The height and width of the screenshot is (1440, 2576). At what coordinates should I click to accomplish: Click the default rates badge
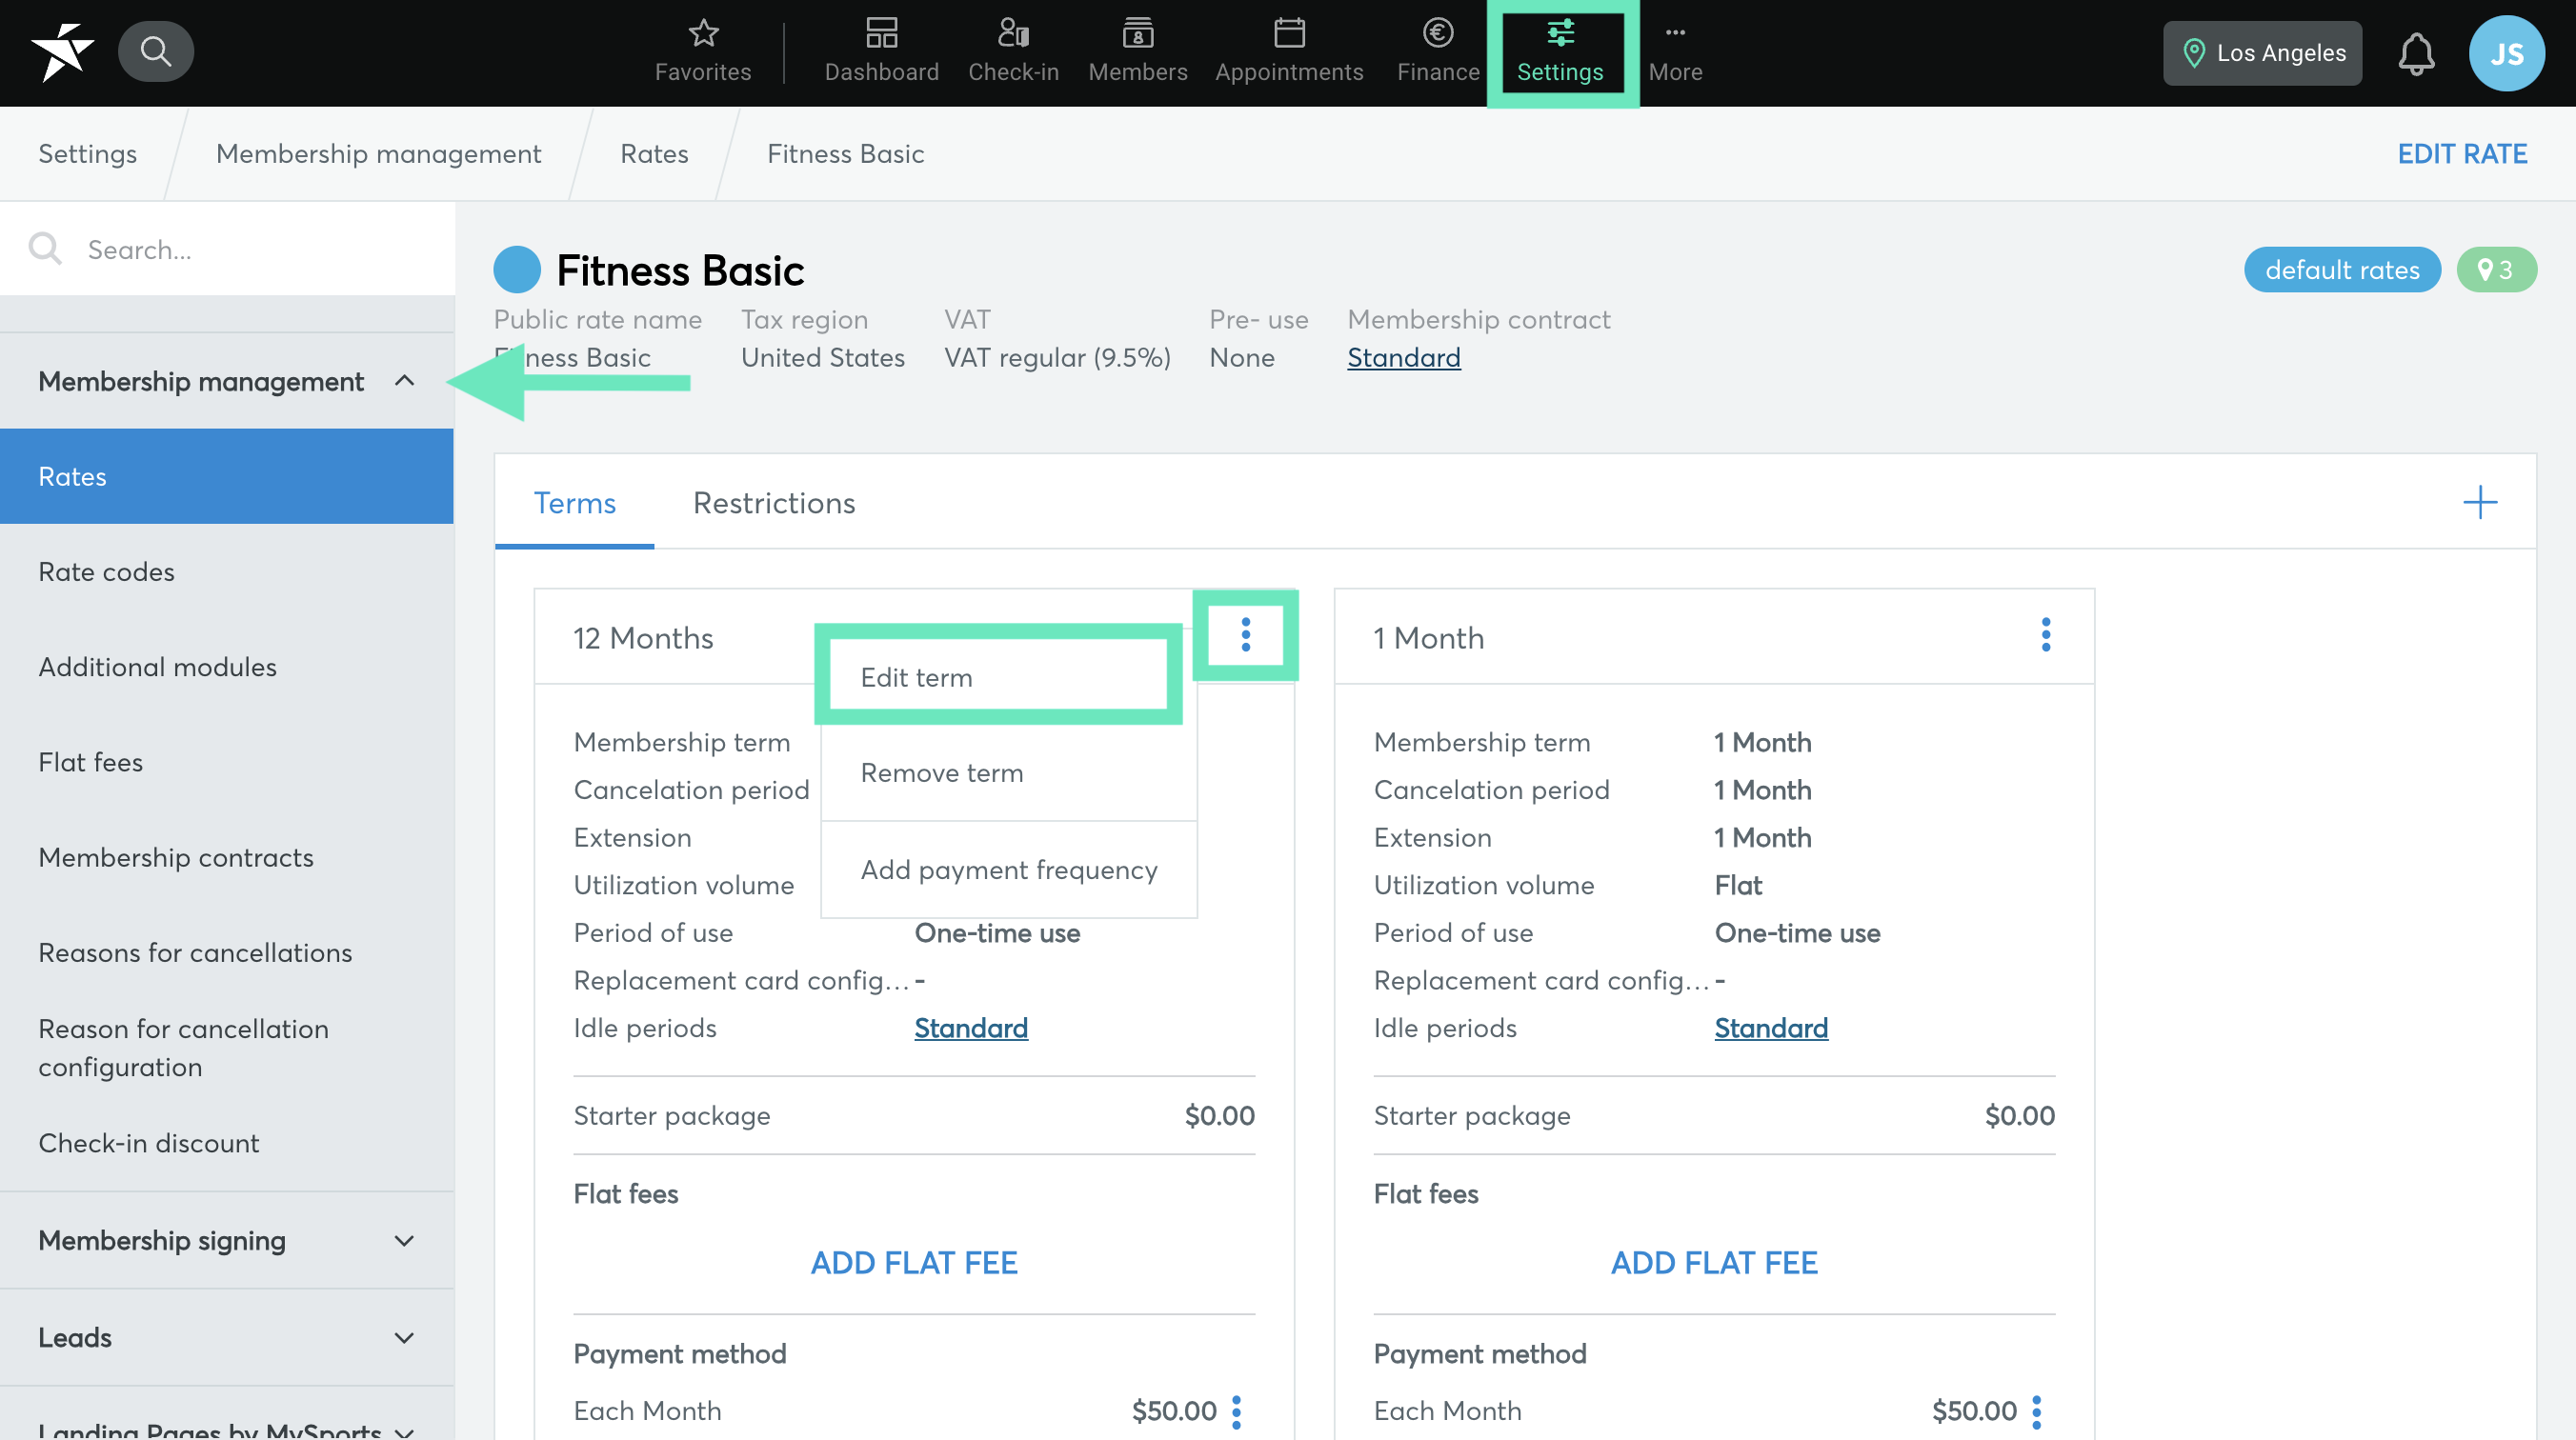point(2341,270)
